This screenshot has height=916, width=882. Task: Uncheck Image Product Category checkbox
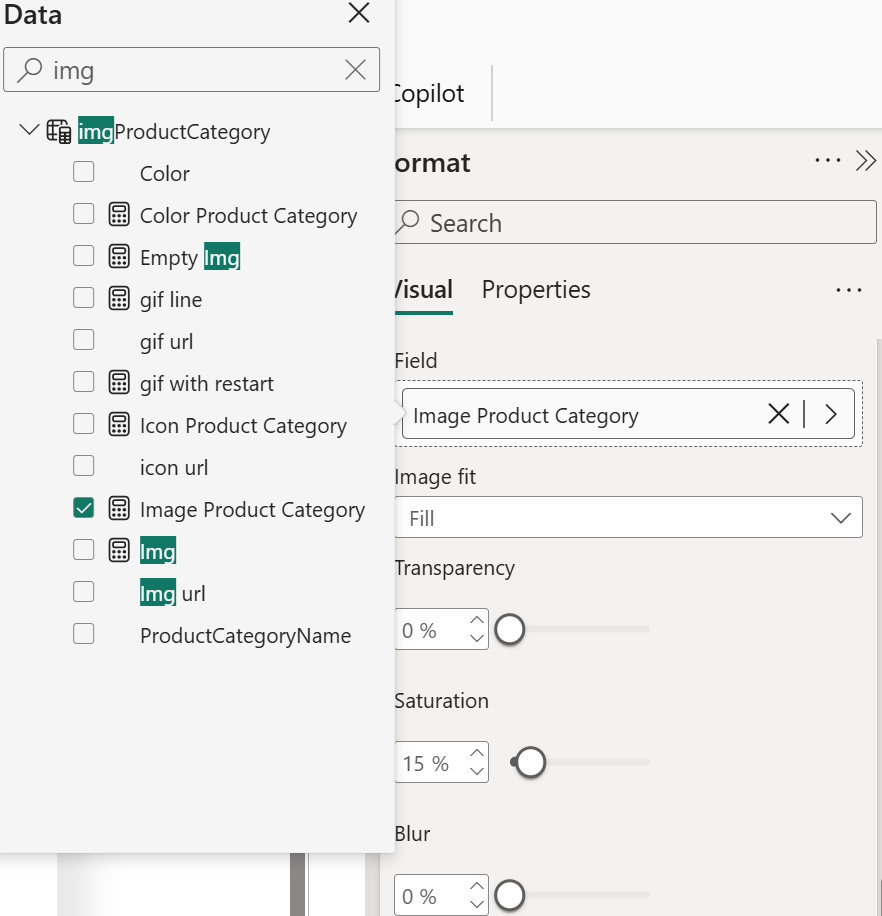point(84,508)
